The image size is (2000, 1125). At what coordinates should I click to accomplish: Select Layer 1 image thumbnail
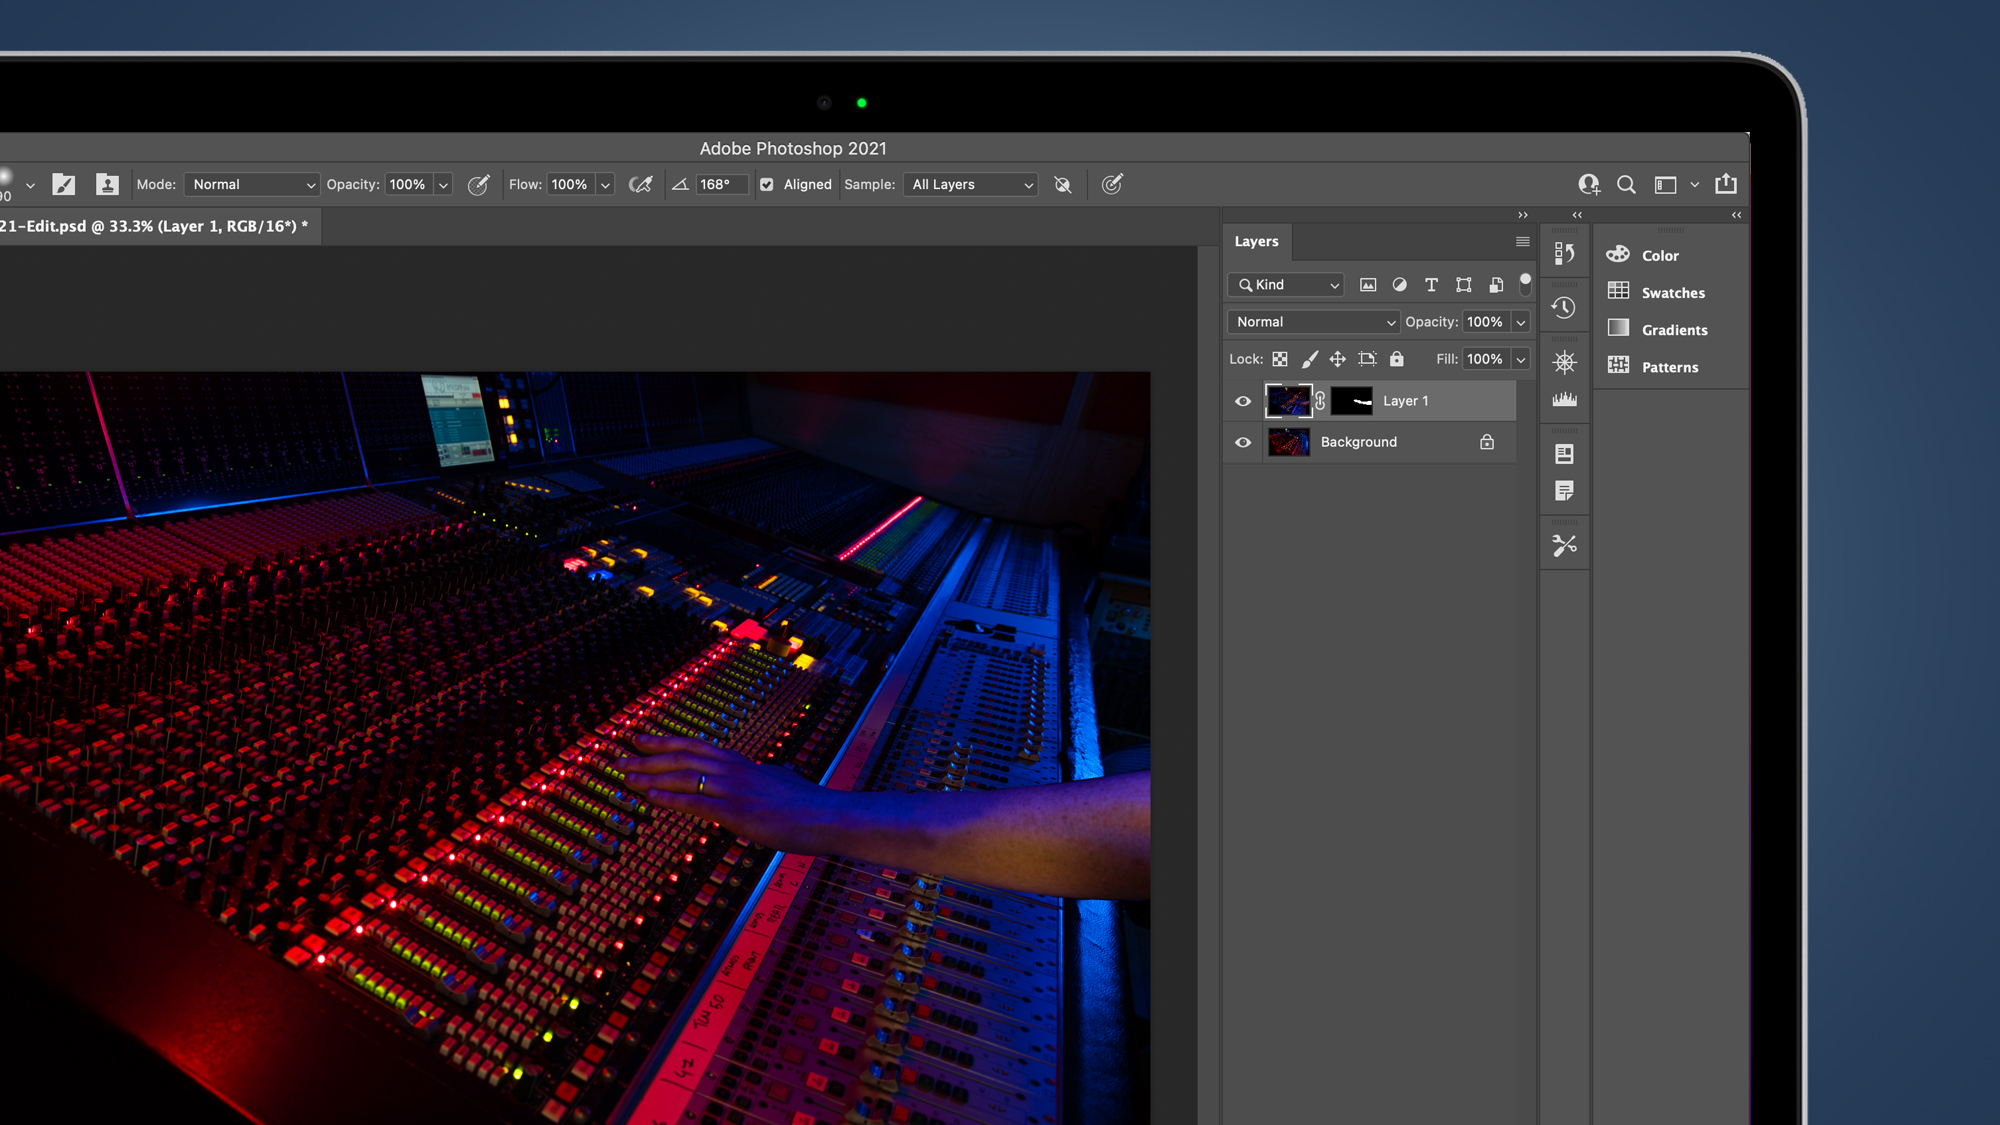(1289, 401)
